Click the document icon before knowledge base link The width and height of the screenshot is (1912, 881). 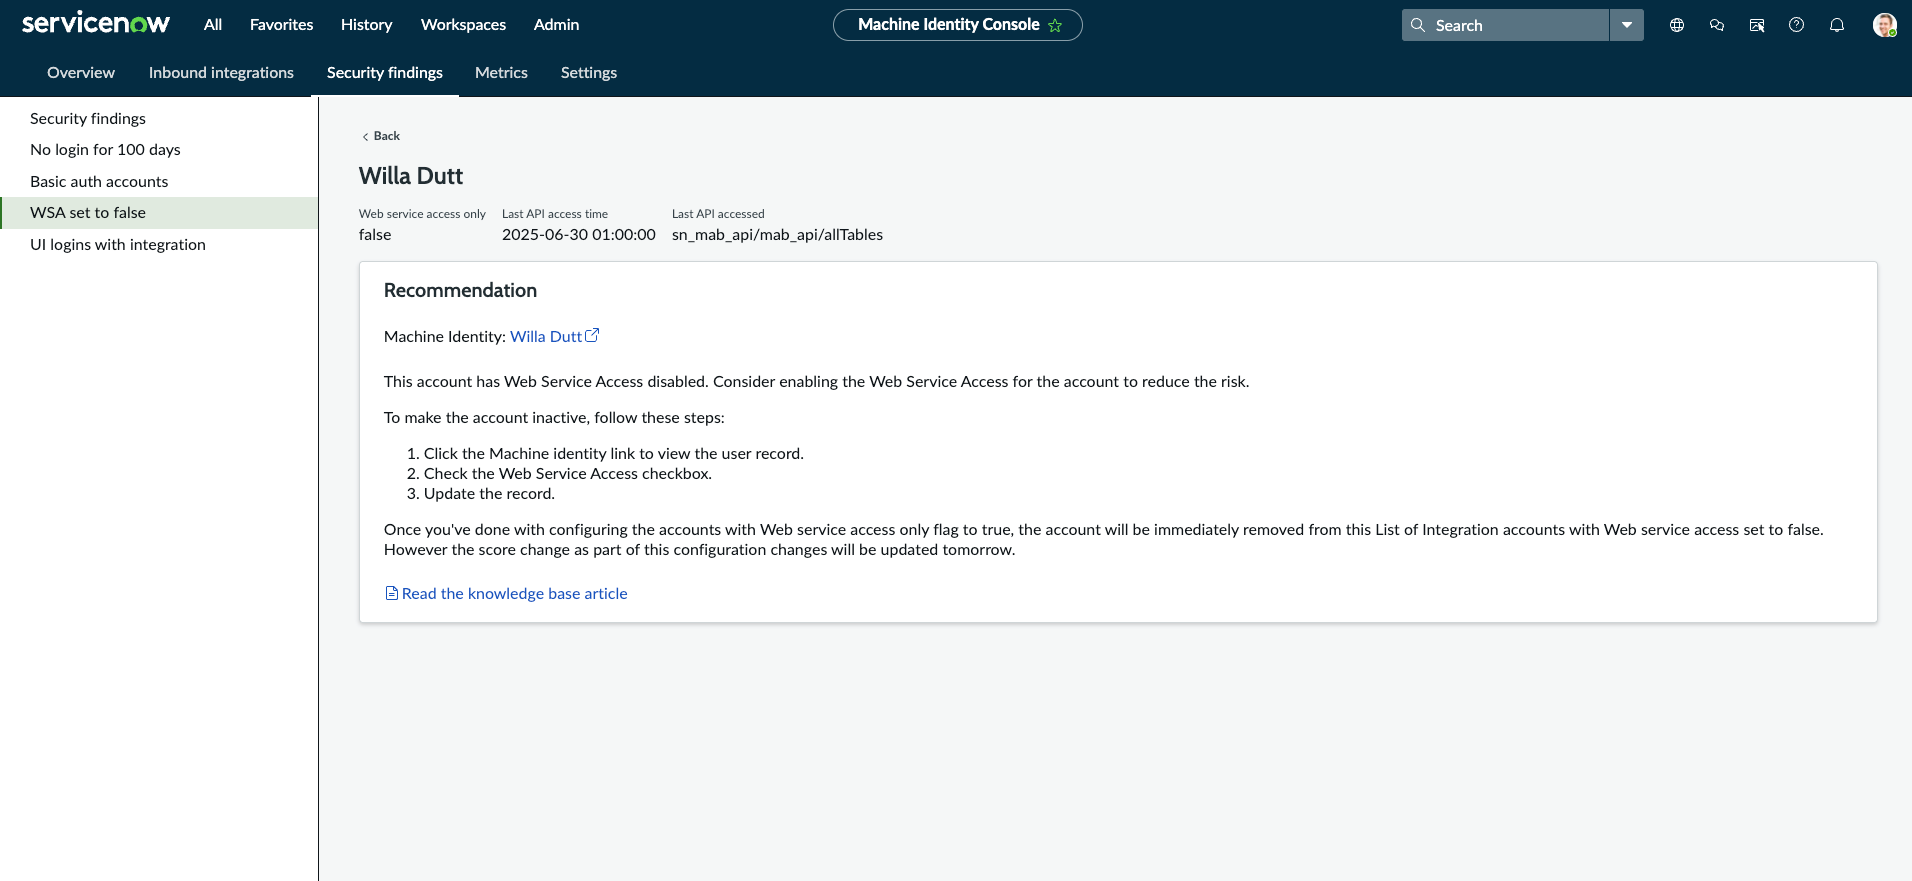[x=392, y=593]
